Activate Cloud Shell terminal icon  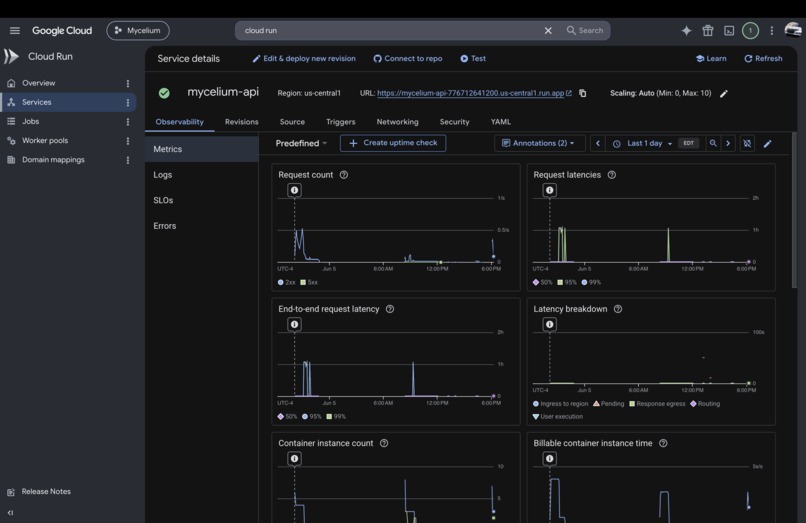[x=729, y=31]
